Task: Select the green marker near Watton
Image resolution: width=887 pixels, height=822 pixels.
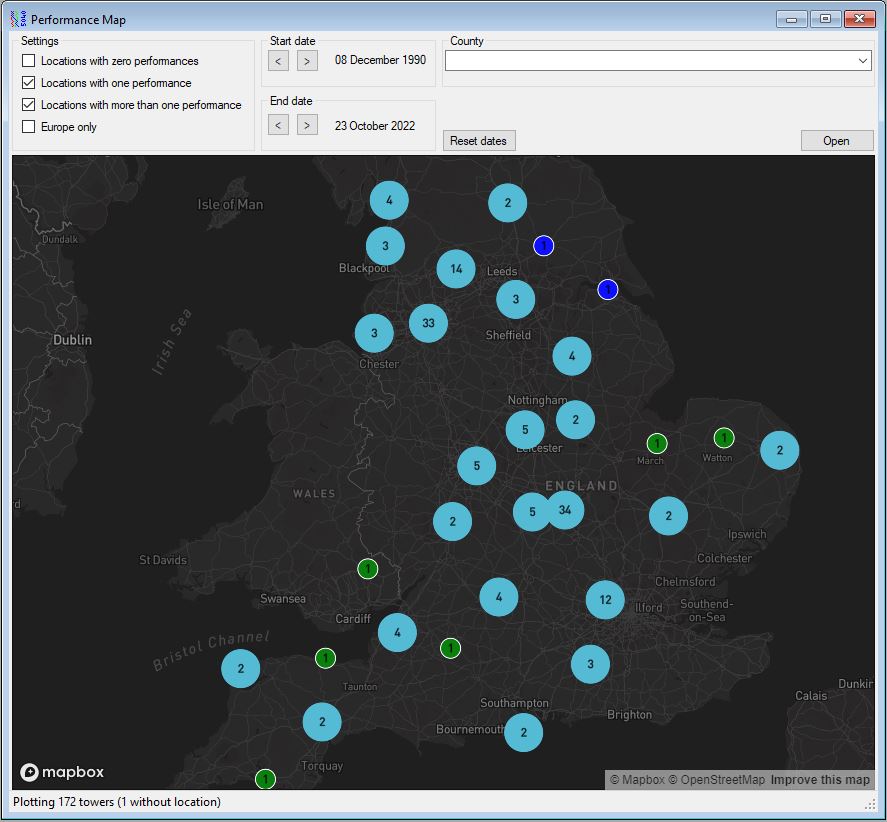Action: coord(724,437)
